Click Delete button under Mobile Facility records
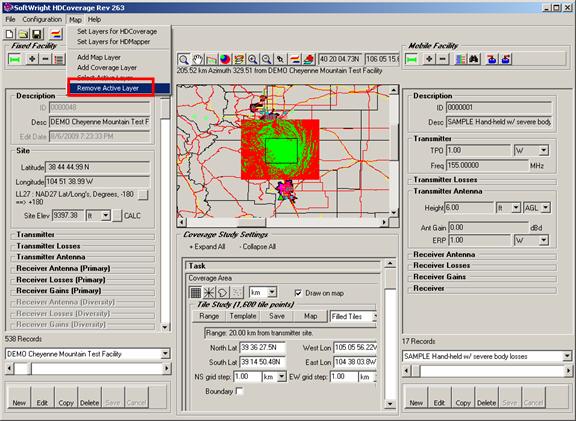The height and width of the screenshot is (421, 576). point(486,397)
